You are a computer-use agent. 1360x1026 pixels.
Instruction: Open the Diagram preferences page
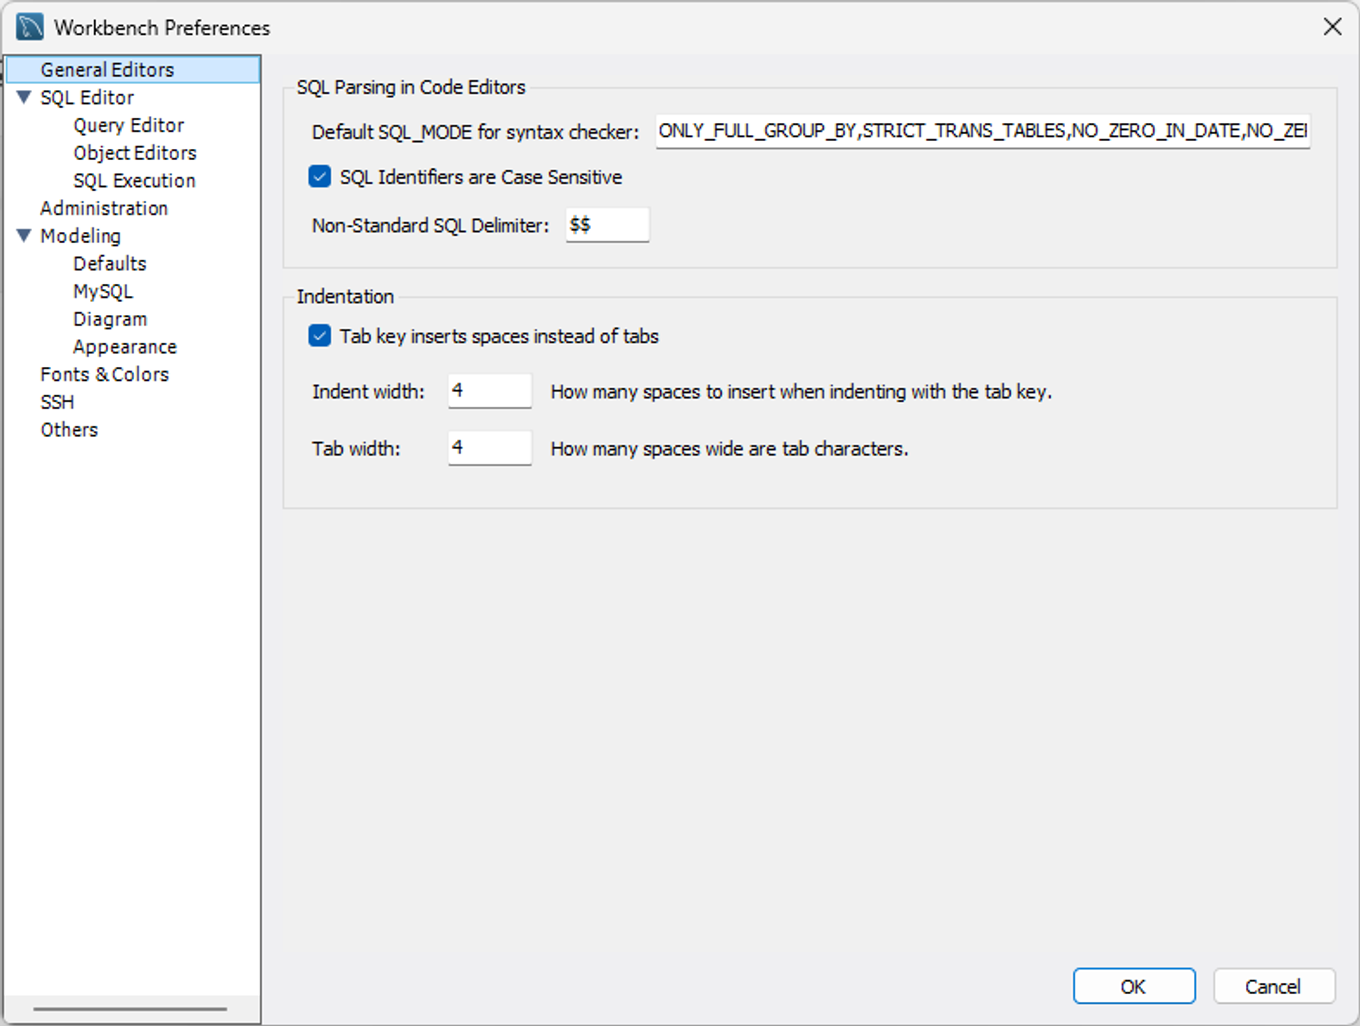pos(110,319)
